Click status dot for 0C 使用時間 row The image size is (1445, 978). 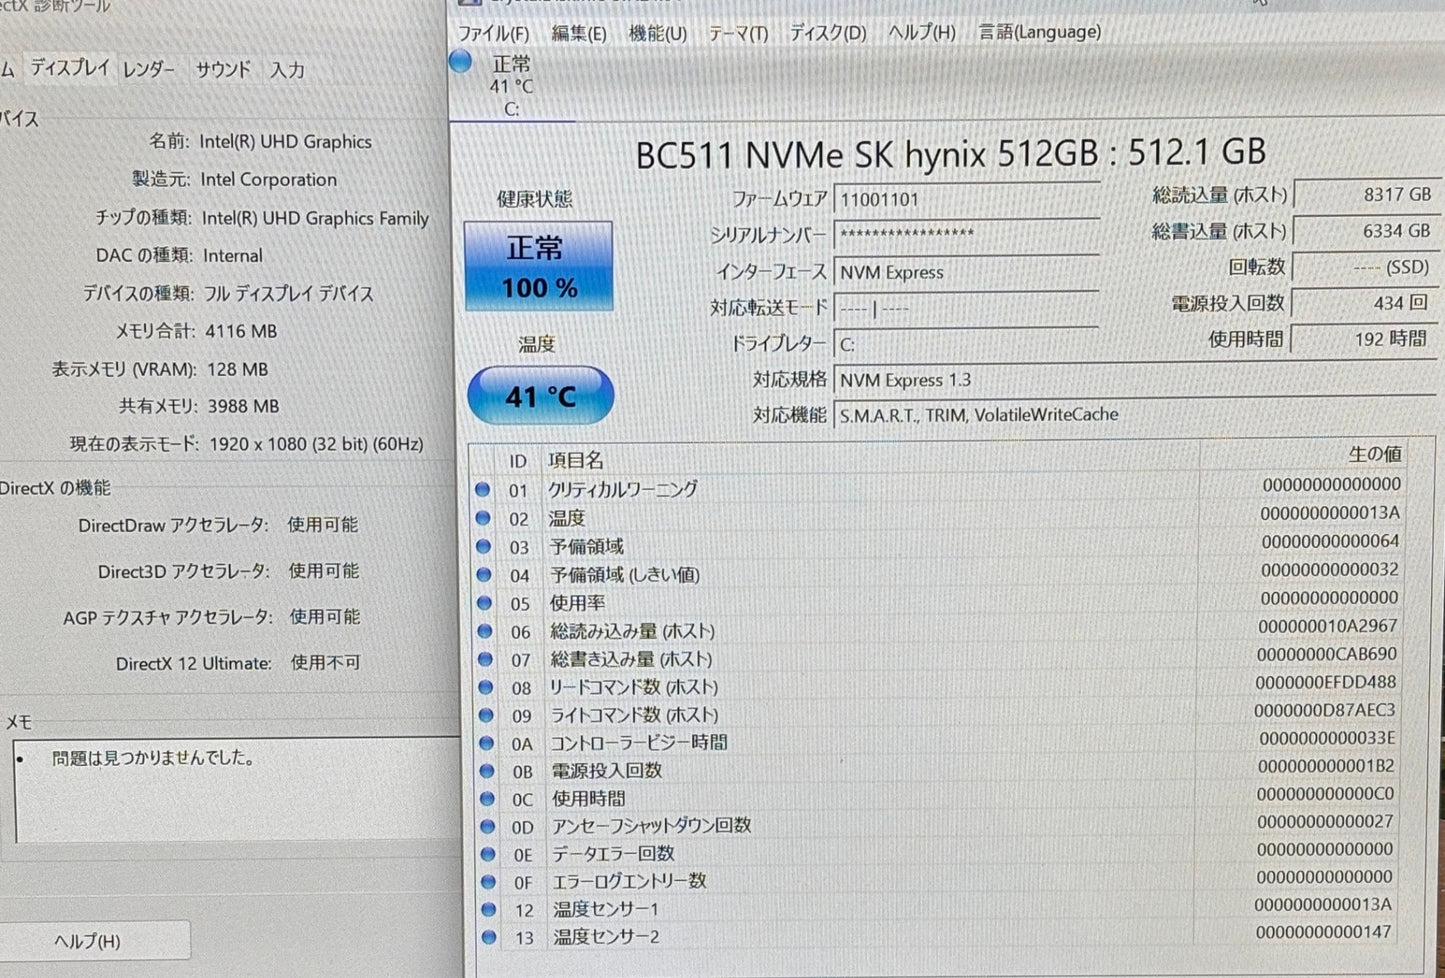coord(487,798)
